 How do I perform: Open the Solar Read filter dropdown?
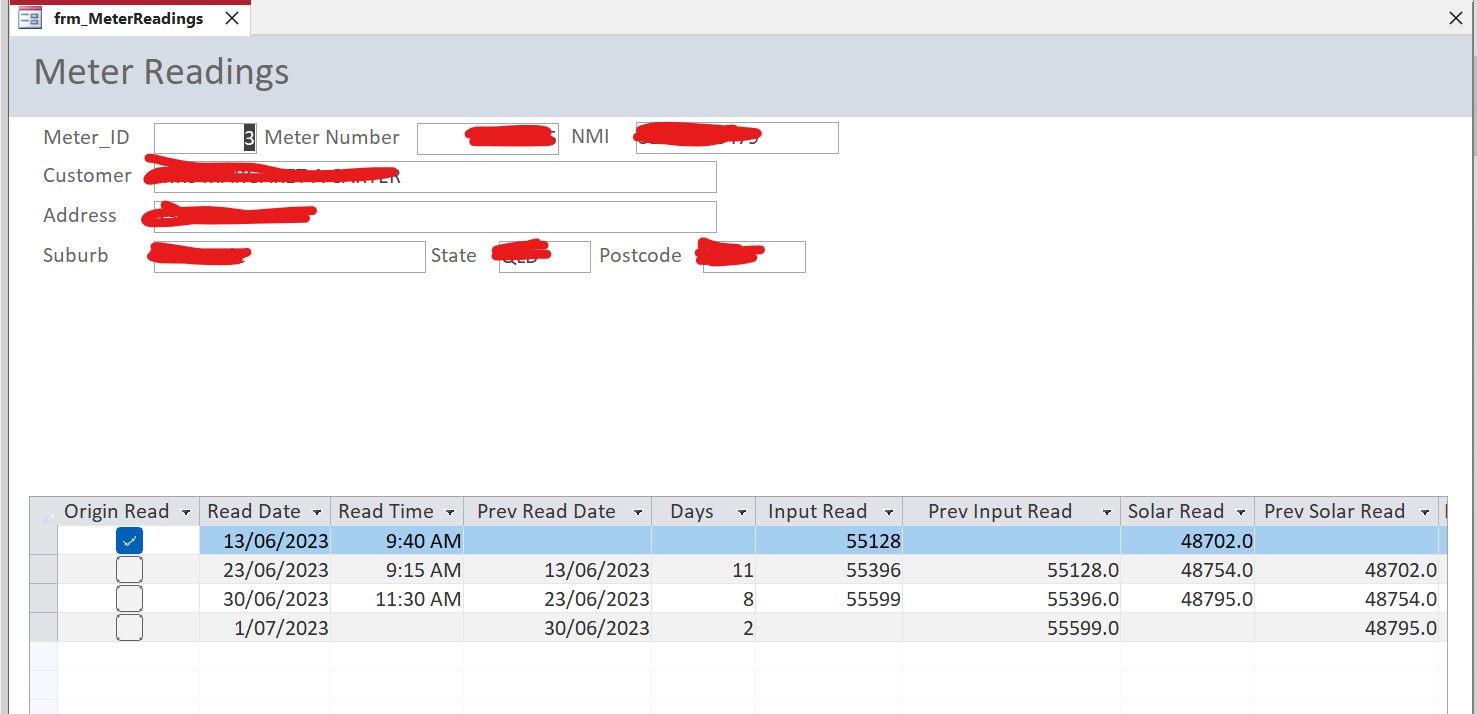(x=1241, y=511)
